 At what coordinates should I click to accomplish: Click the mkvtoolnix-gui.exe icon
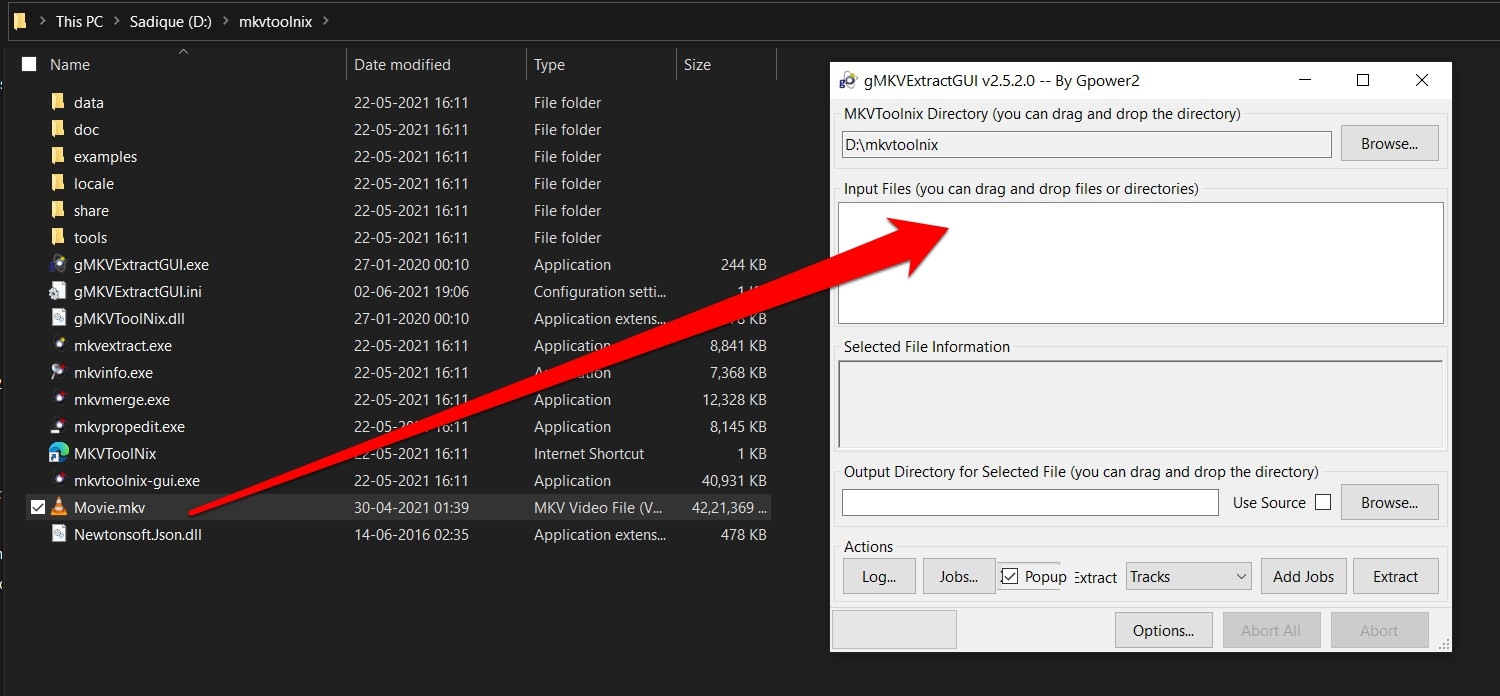point(58,480)
